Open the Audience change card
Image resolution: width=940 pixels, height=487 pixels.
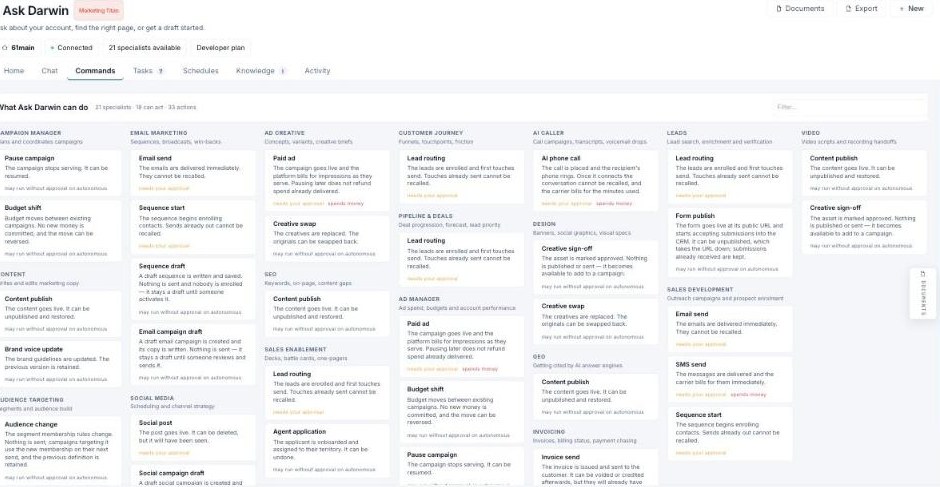click(x=59, y=451)
